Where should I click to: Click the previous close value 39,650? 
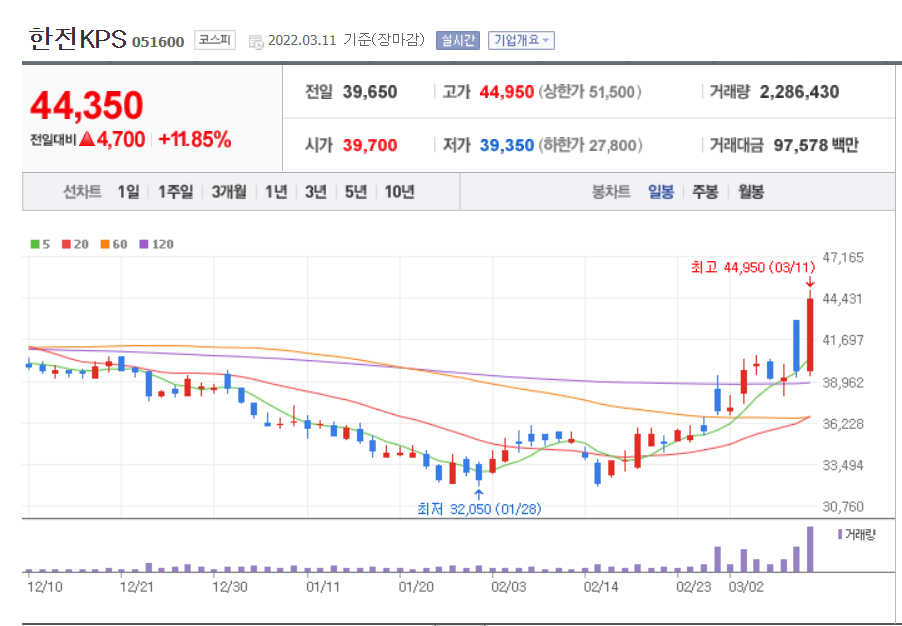[370, 92]
